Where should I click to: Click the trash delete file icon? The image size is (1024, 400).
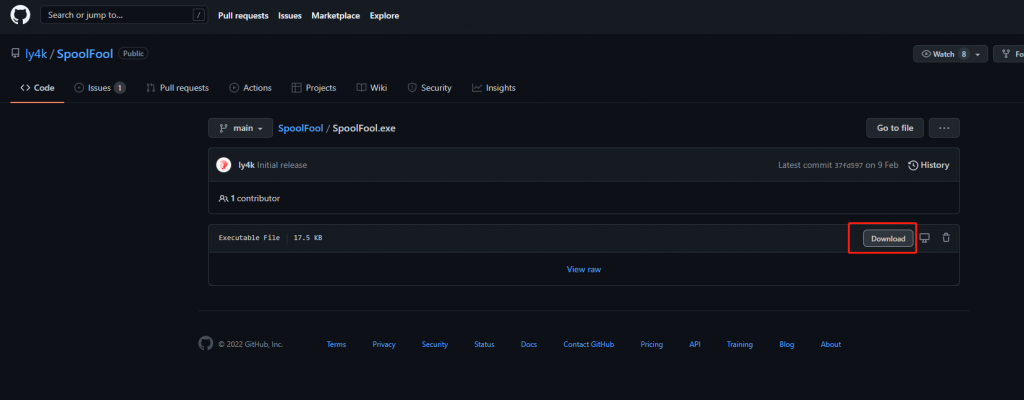click(946, 238)
